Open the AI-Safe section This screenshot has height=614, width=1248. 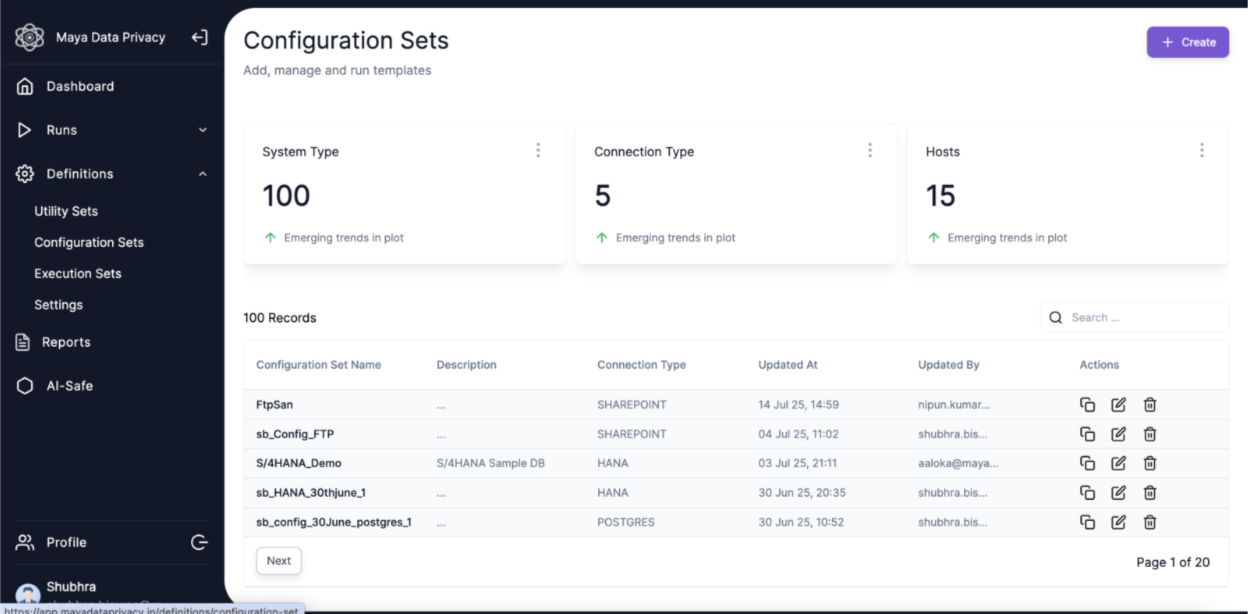point(70,386)
